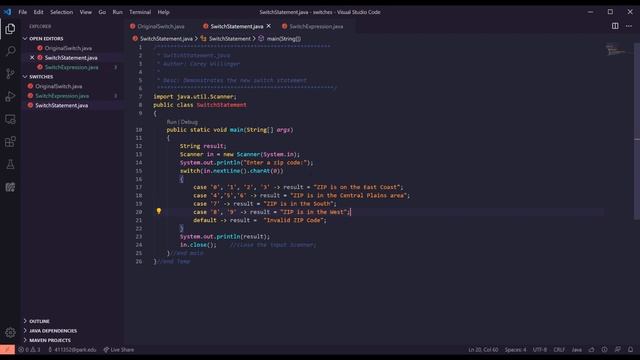
Task: Open OriginalSwitch.java in Open Editors list
Action: point(68,48)
